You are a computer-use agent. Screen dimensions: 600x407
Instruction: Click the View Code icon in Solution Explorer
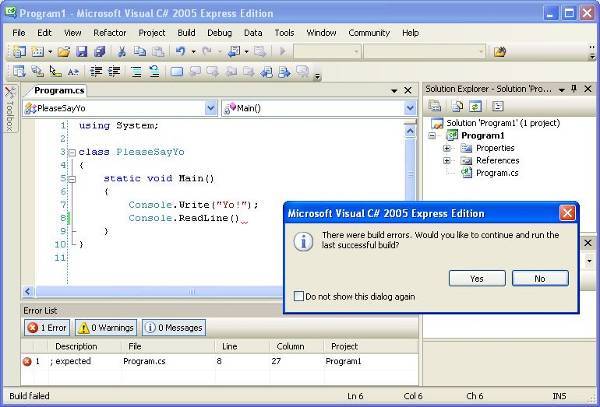(x=497, y=106)
